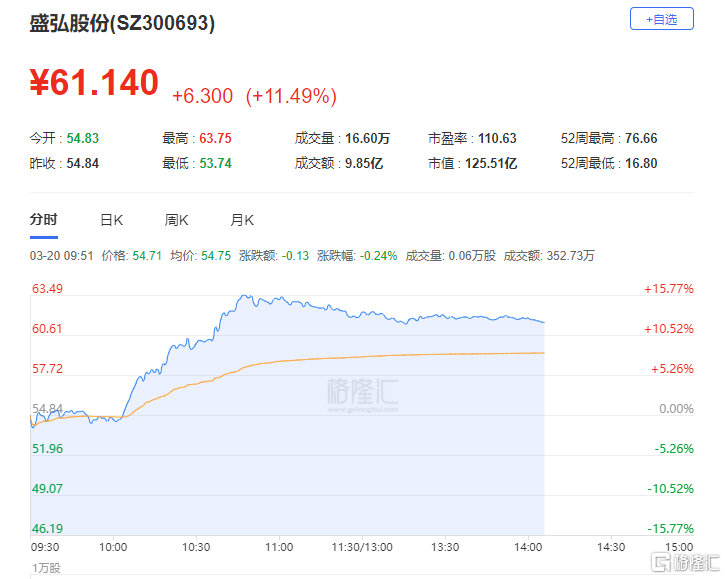The image size is (726, 579).
Task: Open the 日K daily chart tab
Action: pos(111,220)
